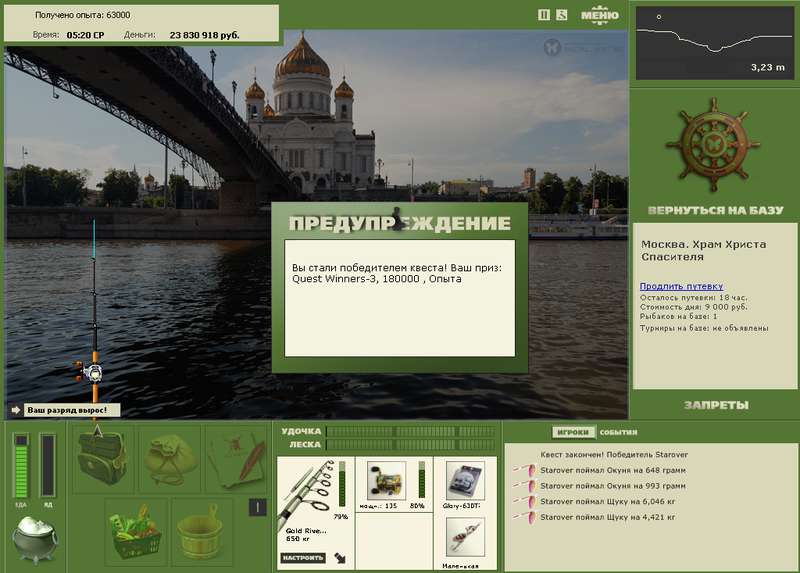Click the time value 05:20 СР
The image size is (800, 573).
pyautogui.click(x=85, y=35)
